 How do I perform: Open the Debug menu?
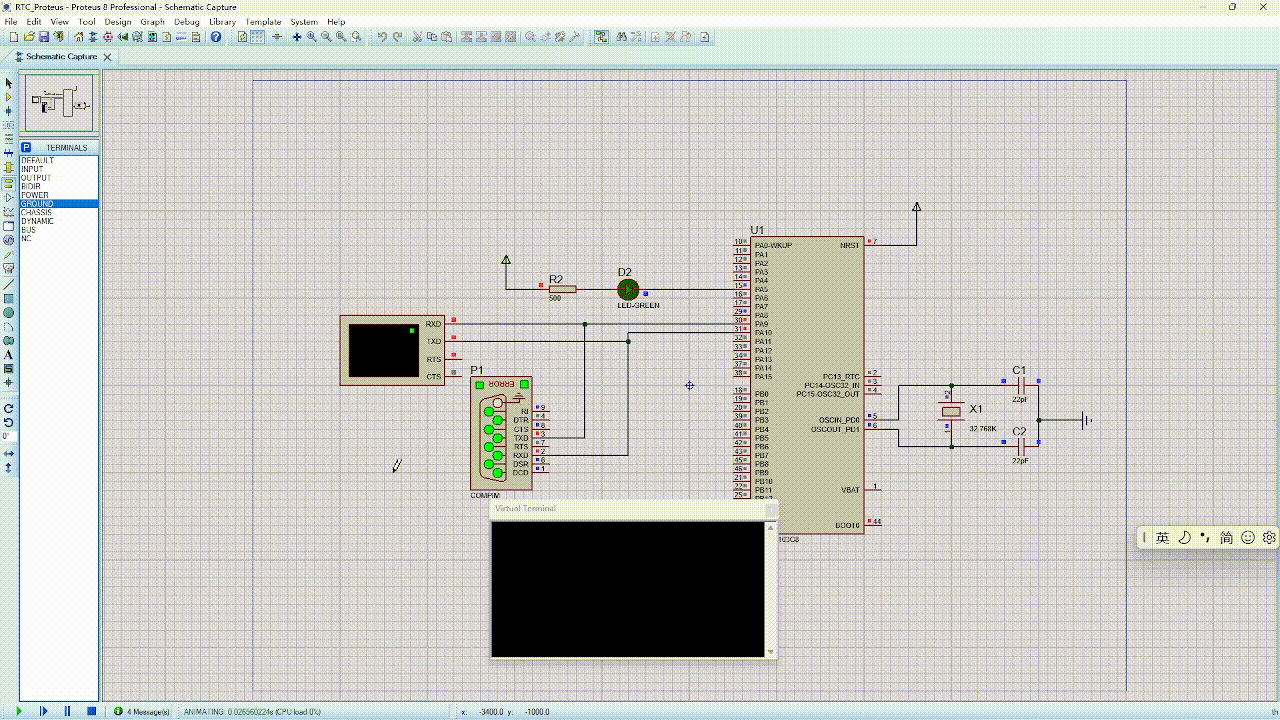pos(186,21)
